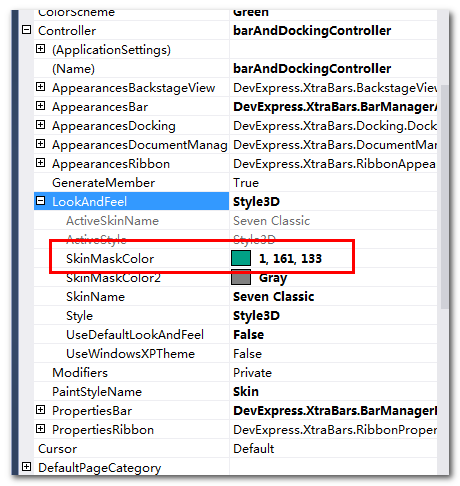This screenshot has width=460, height=486.
Task: Expand AppearancesDocumentManager property
Action: point(40,144)
